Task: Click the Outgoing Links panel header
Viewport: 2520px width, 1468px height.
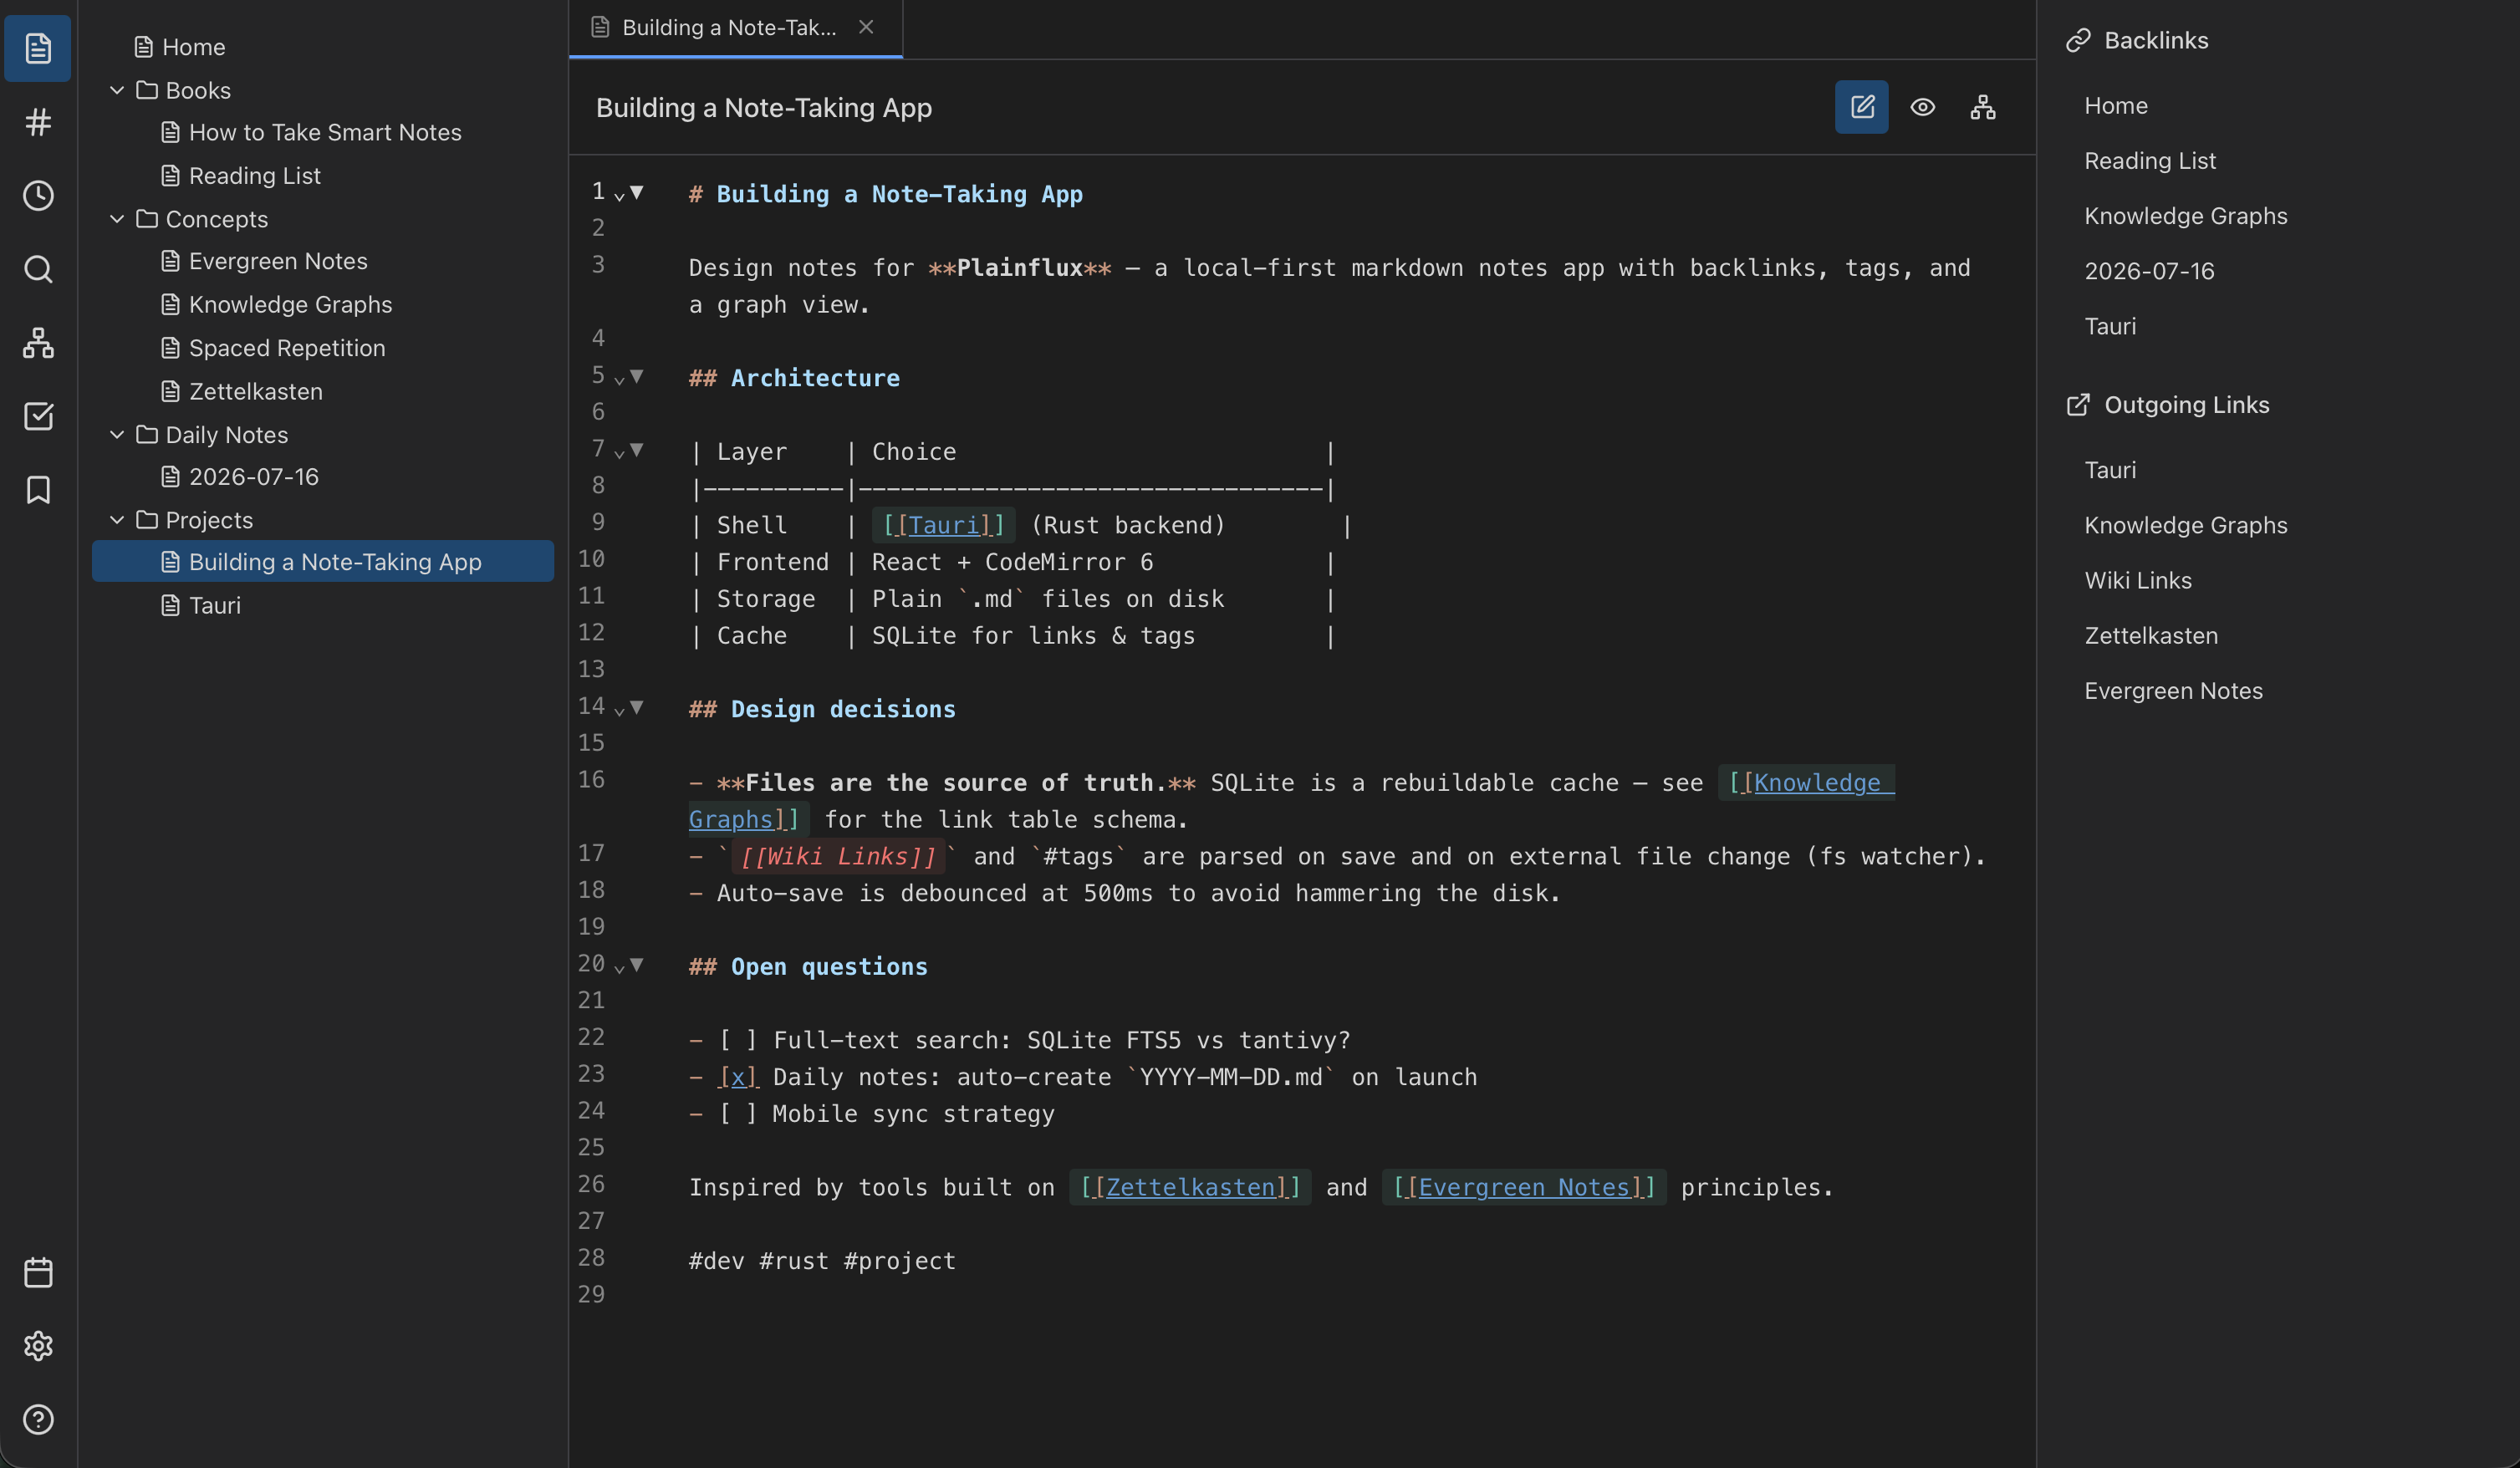Action: click(x=2168, y=405)
